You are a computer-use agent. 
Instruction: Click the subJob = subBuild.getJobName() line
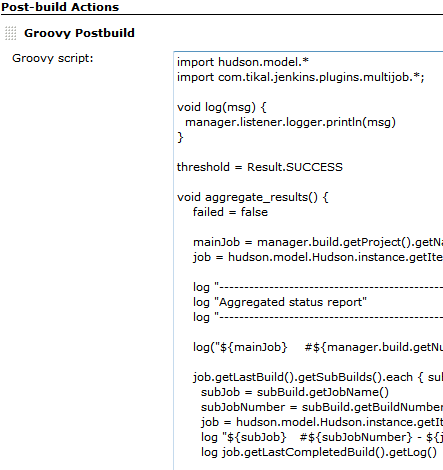(295, 392)
